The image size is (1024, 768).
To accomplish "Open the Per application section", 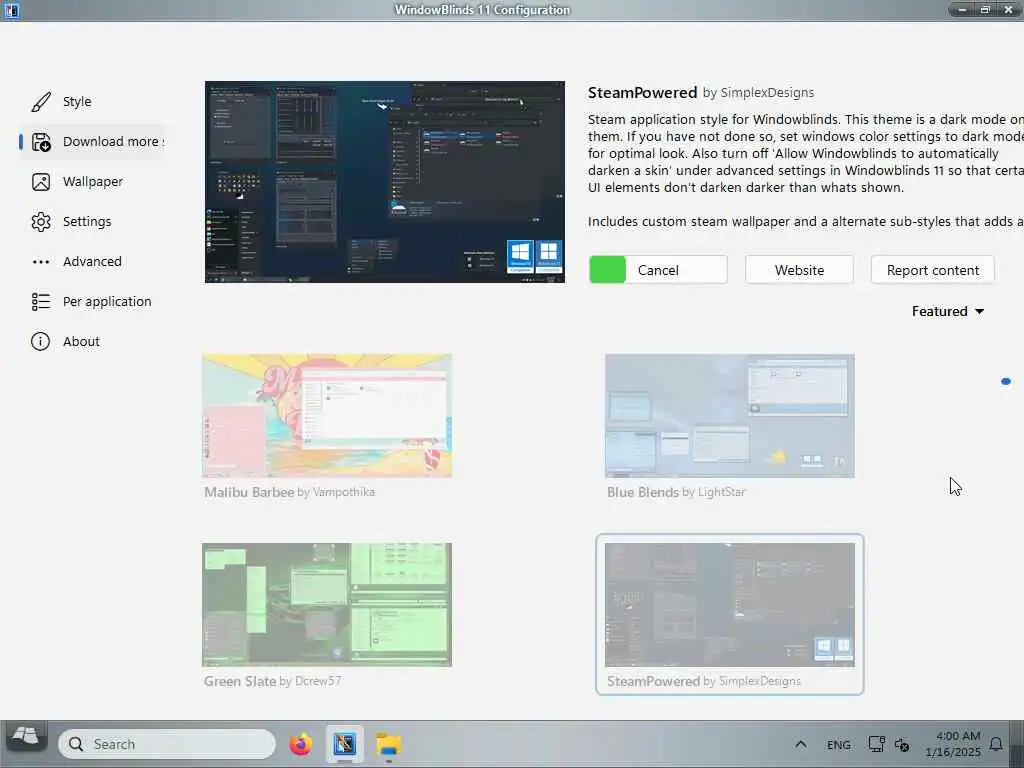I will pos(107,302).
